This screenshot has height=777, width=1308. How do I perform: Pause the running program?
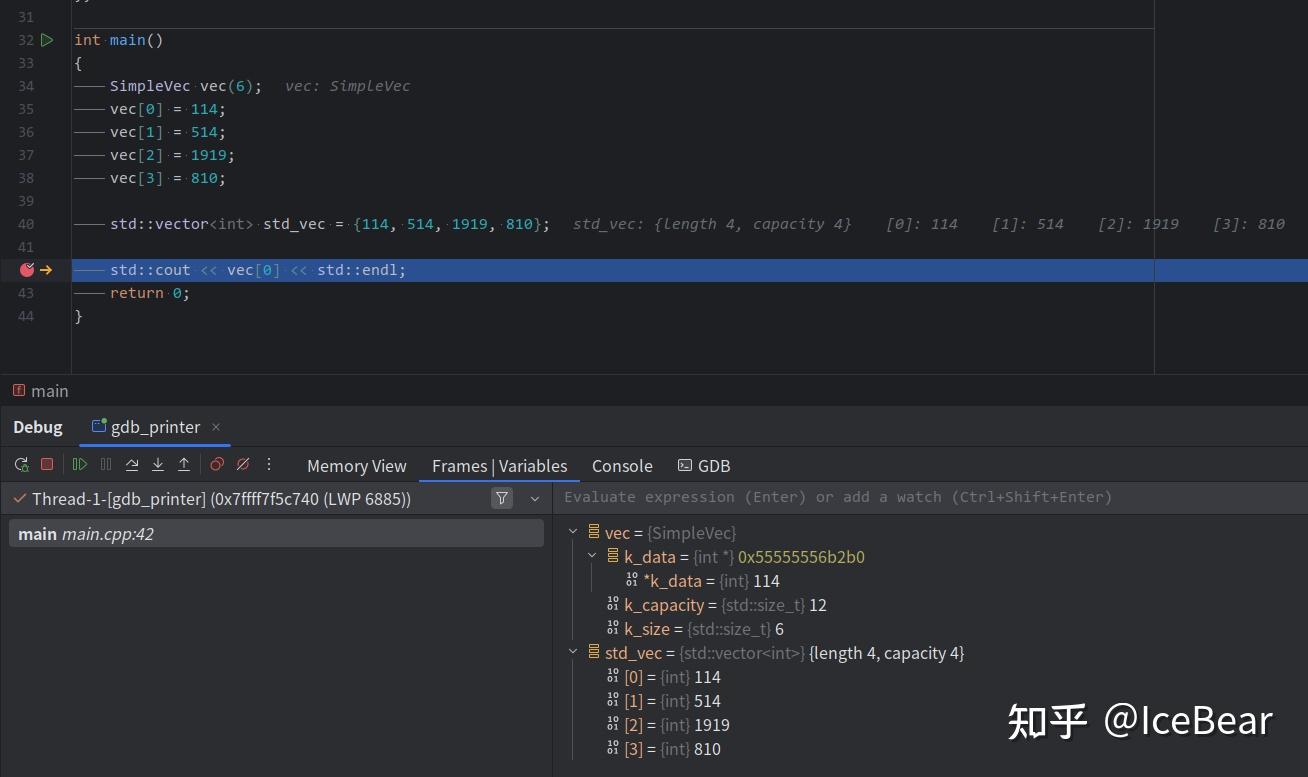click(104, 465)
